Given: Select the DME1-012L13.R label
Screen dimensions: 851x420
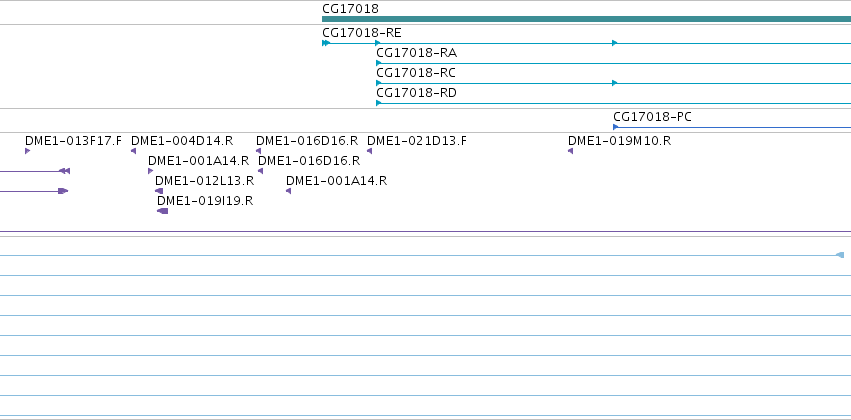Looking at the screenshot, I should pos(204,181).
